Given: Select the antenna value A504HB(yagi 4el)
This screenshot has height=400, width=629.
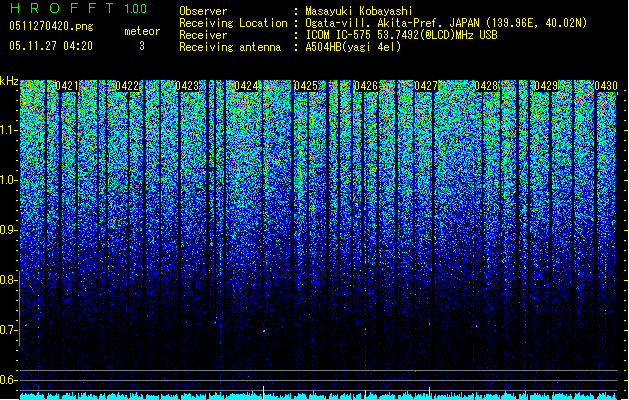Looking at the screenshot, I should (353, 47).
